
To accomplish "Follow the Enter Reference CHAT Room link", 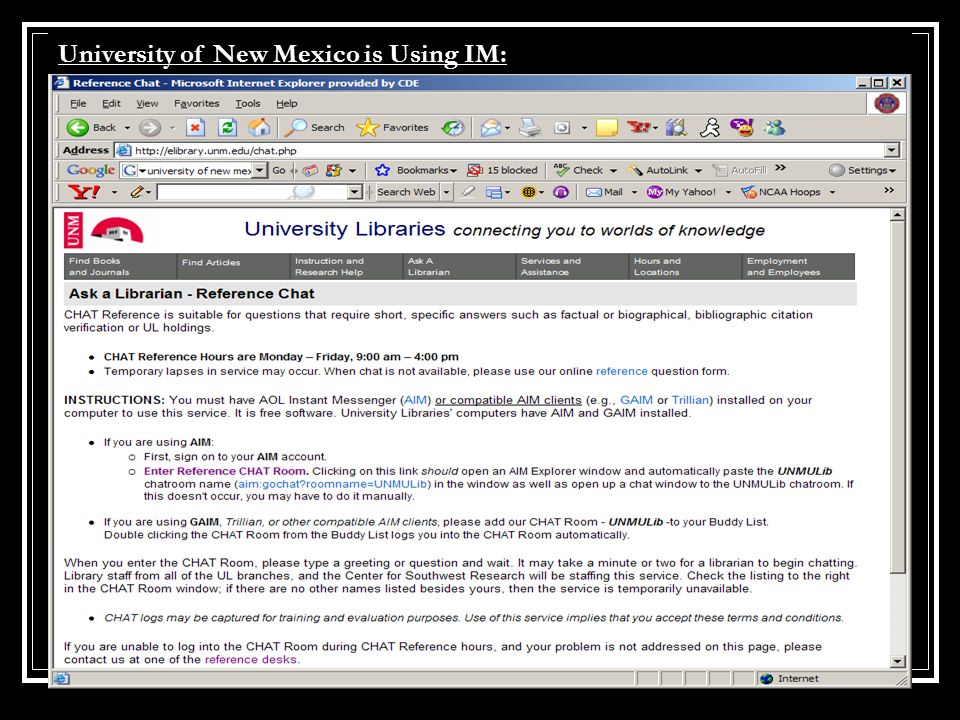I will tap(226, 471).
